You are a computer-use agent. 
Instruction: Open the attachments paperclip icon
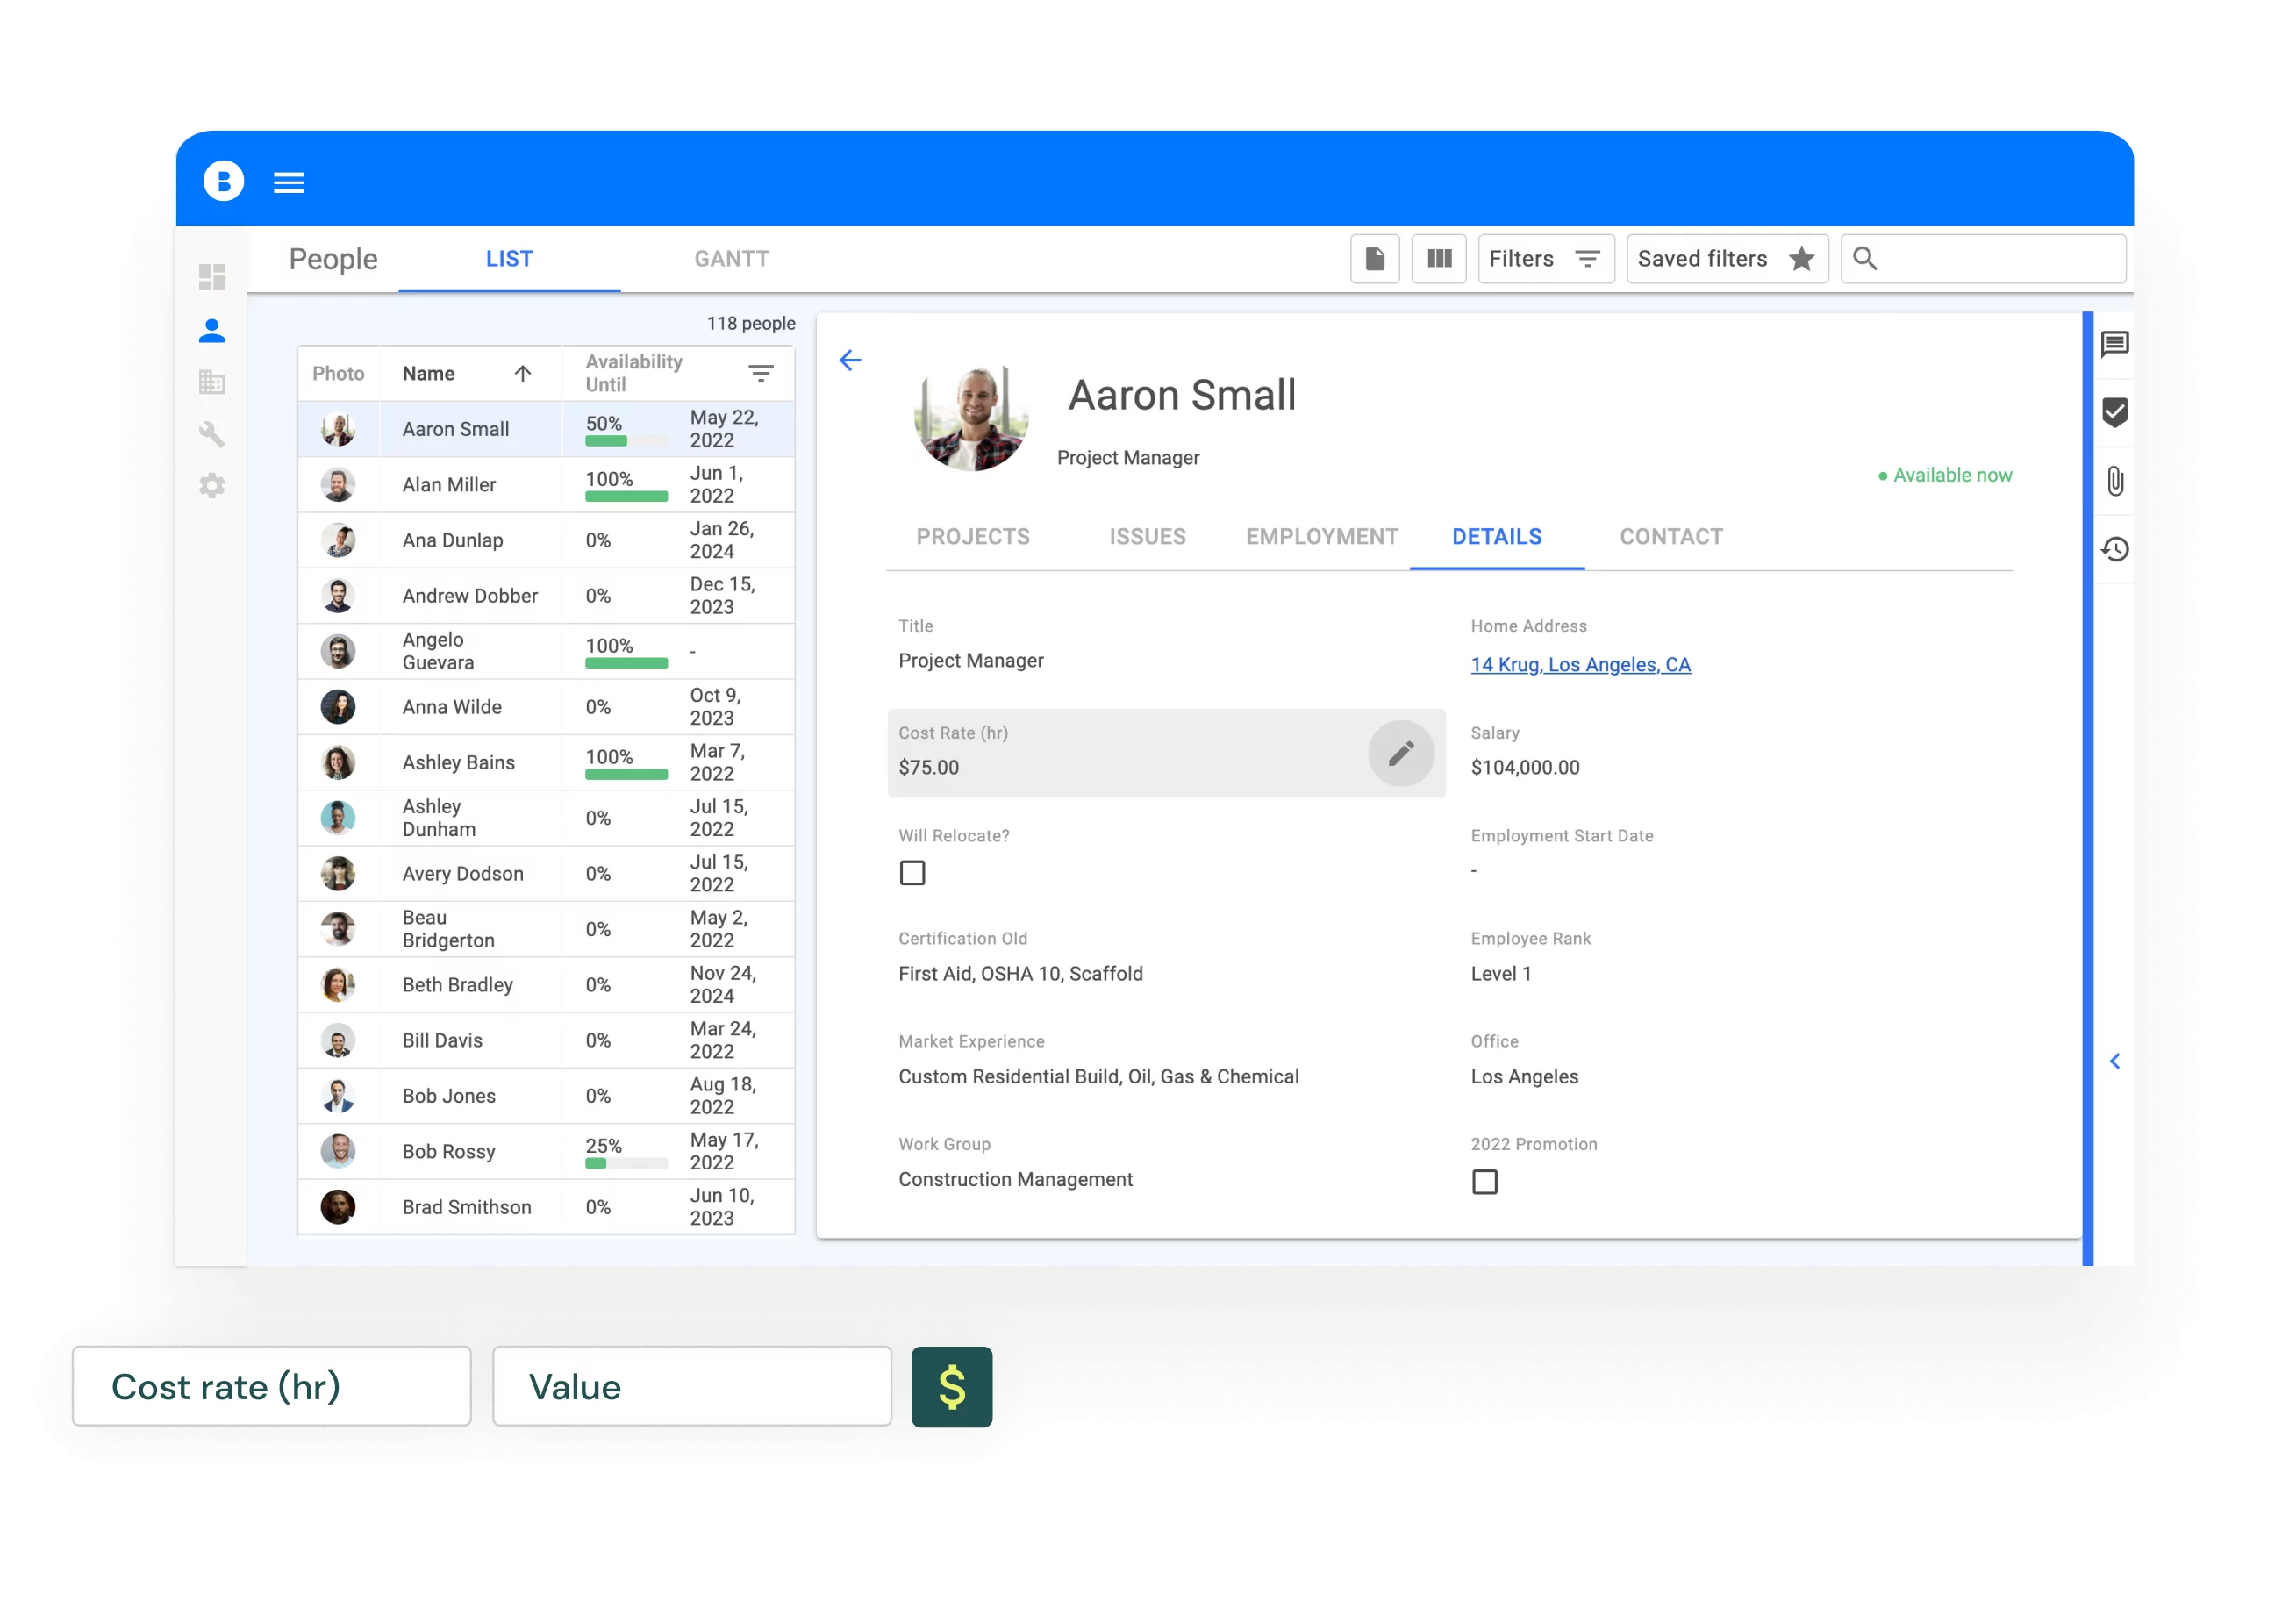[x=2114, y=481]
